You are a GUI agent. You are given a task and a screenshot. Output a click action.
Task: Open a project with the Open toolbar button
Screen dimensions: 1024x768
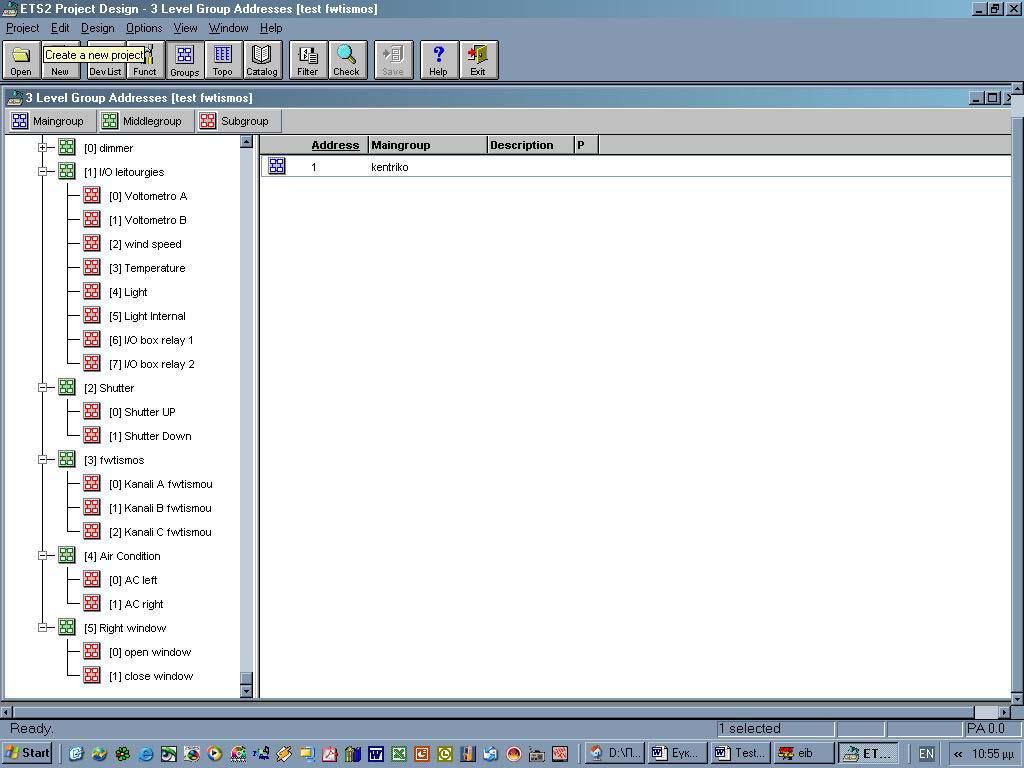[x=21, y=60]
